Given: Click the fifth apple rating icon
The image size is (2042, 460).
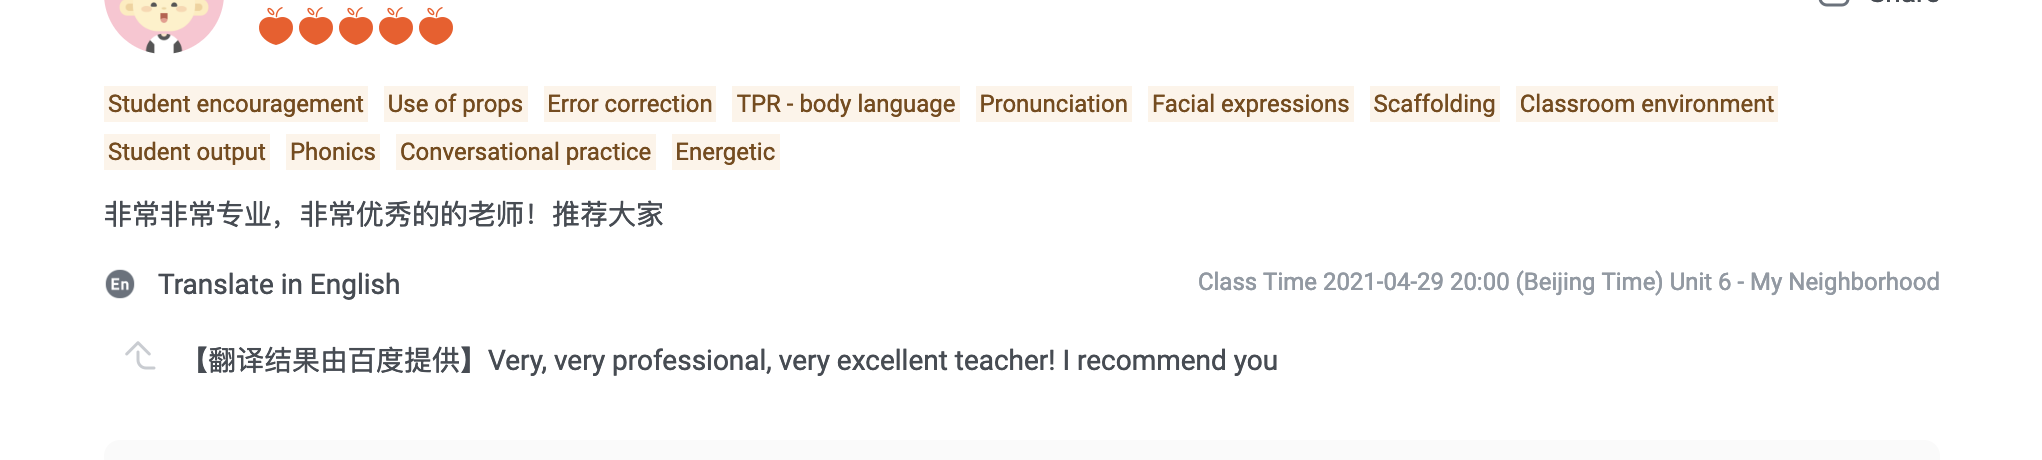Looking at the screenshot, I should point(436,27).
